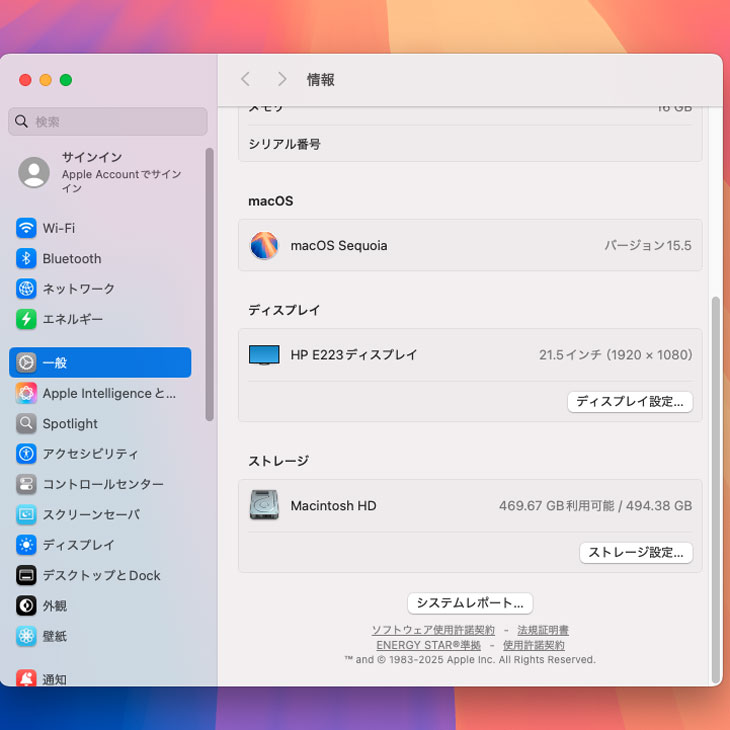Click the コントロールセンター icon
Viewport: 730px width, 730px height.
point(26,484)
